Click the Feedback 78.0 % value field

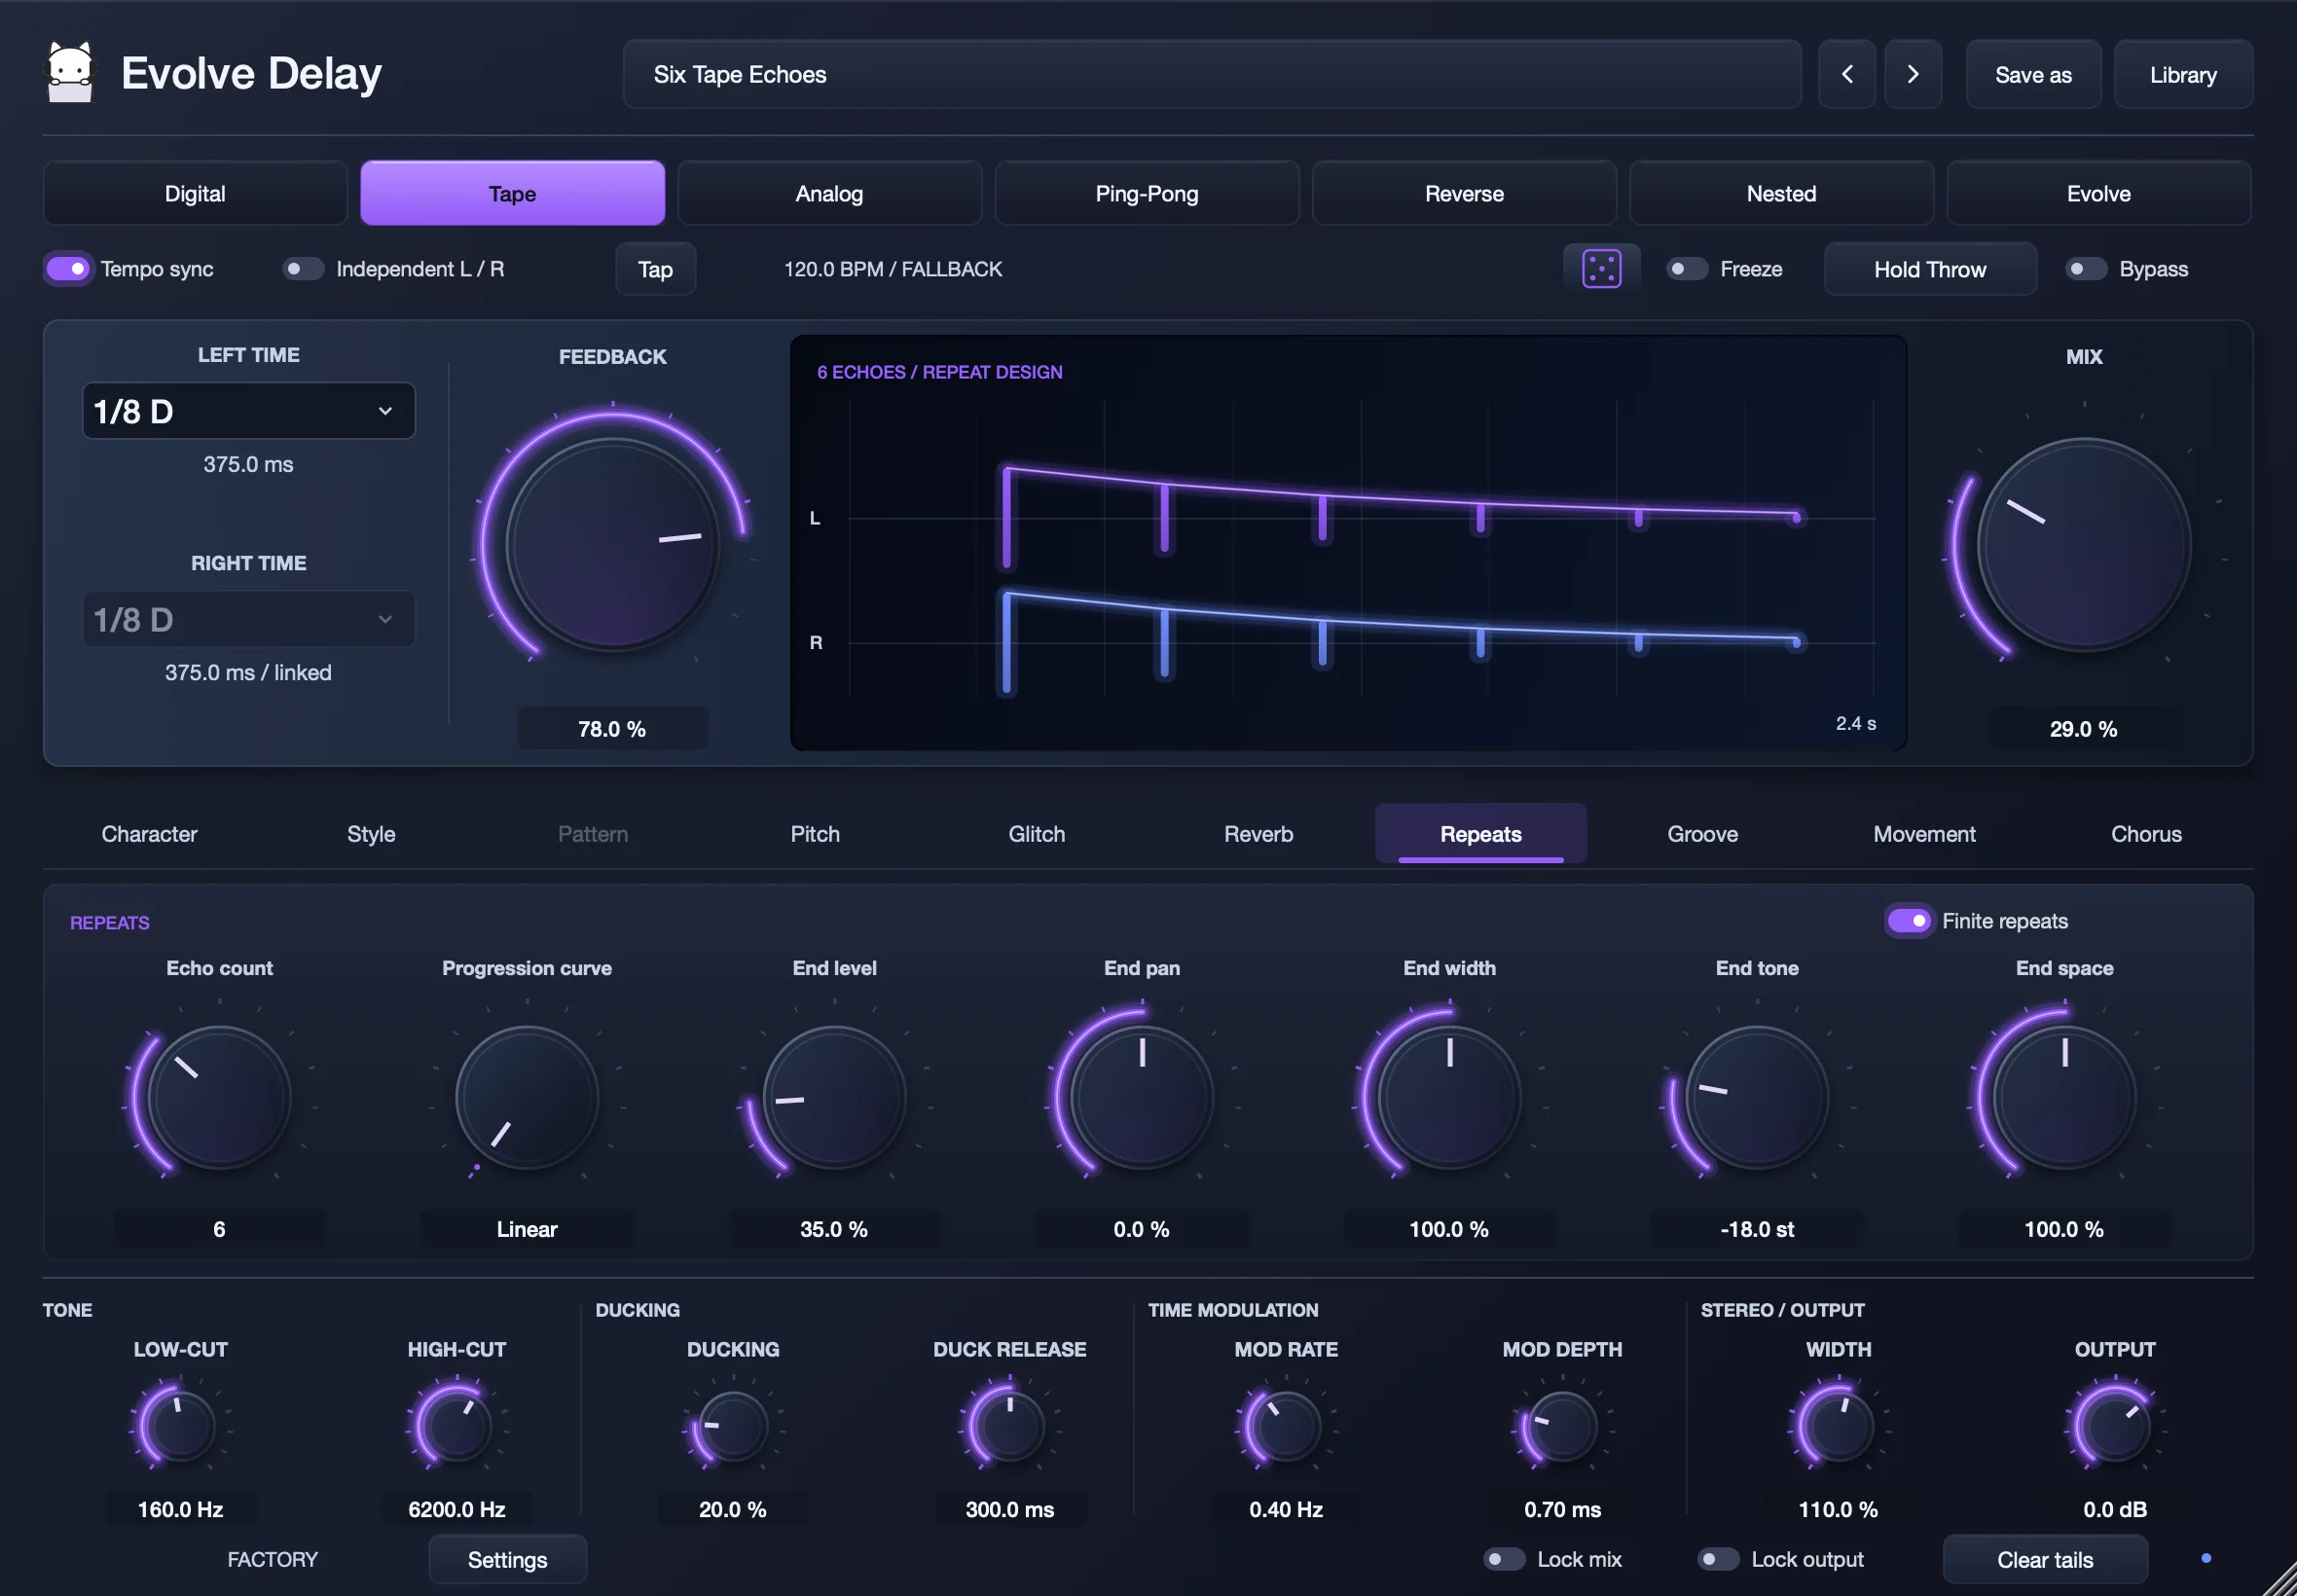click(612, 729)
